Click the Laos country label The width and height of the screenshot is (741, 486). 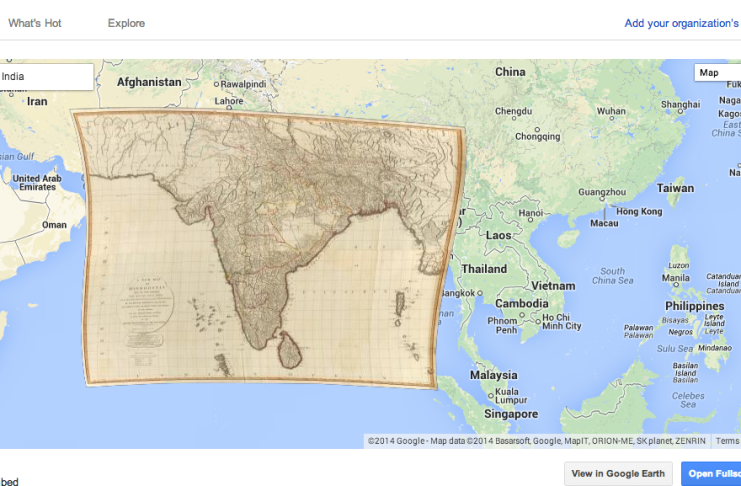click(x=499, y=235)
